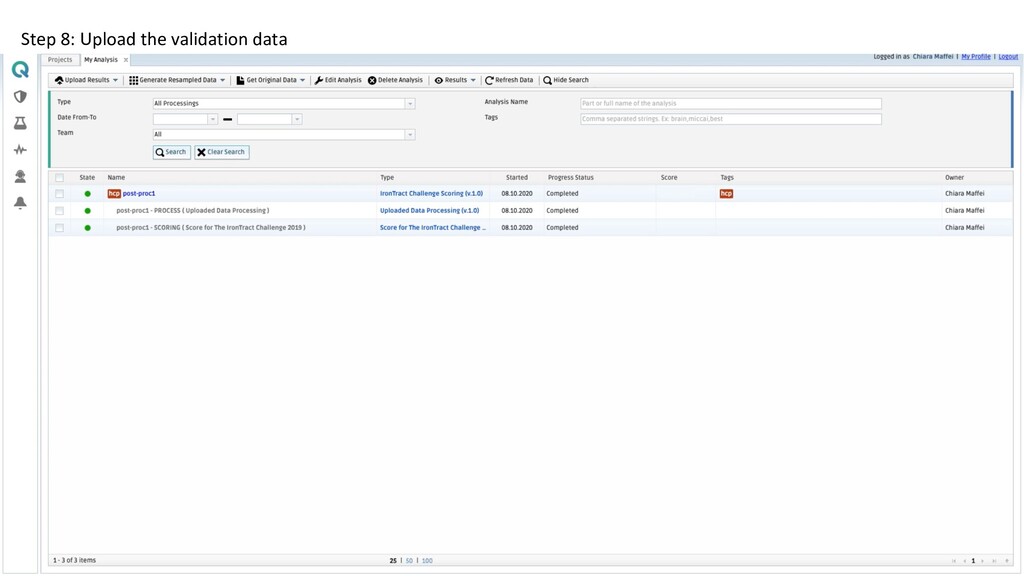
Task: Click green state dot of SCORING row
Action: [x=88, y=228]
